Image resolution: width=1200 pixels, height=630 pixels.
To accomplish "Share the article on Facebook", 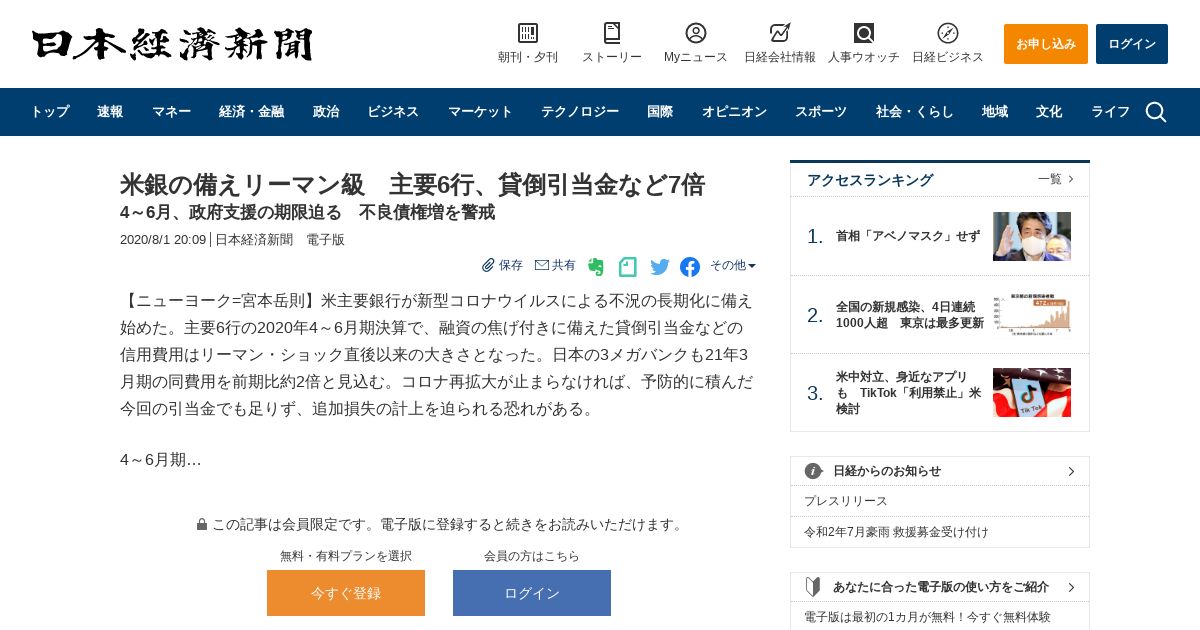I will 690,267.
